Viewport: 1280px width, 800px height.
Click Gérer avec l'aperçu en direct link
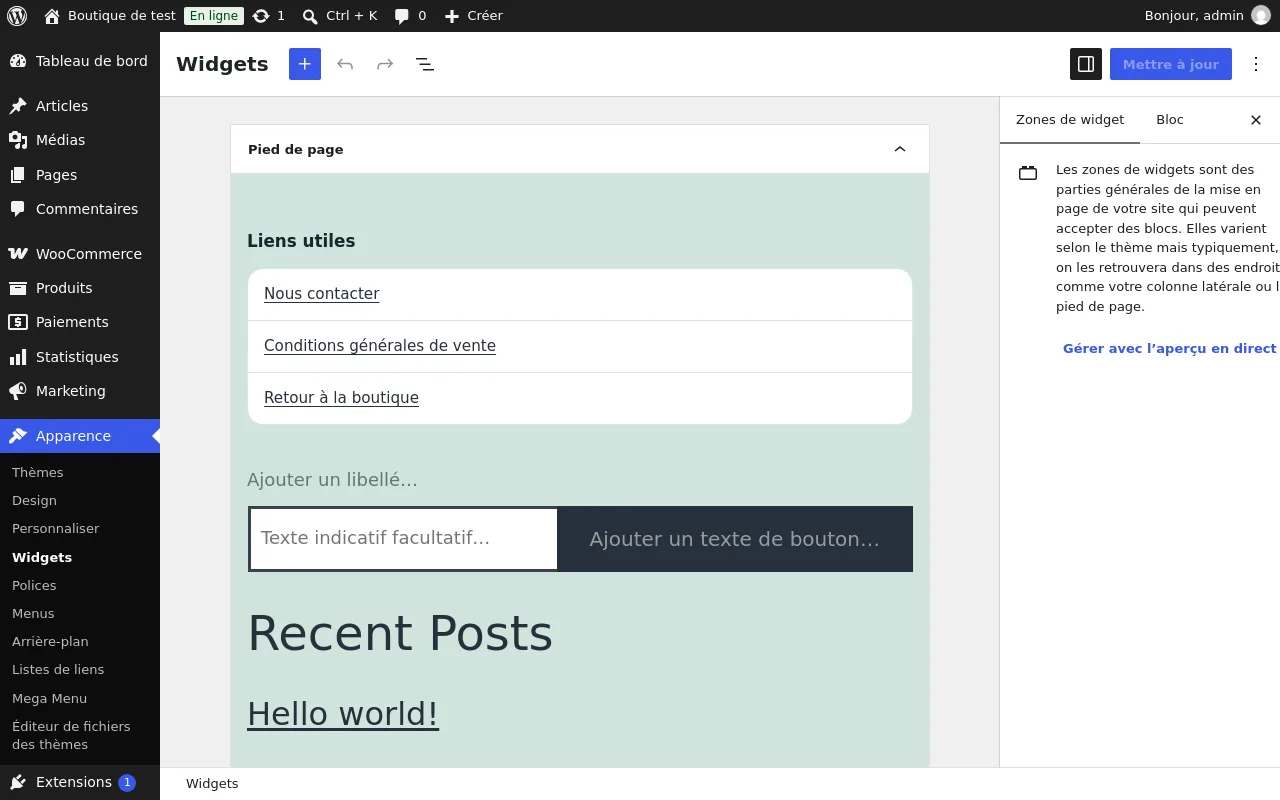point(1169,348)
